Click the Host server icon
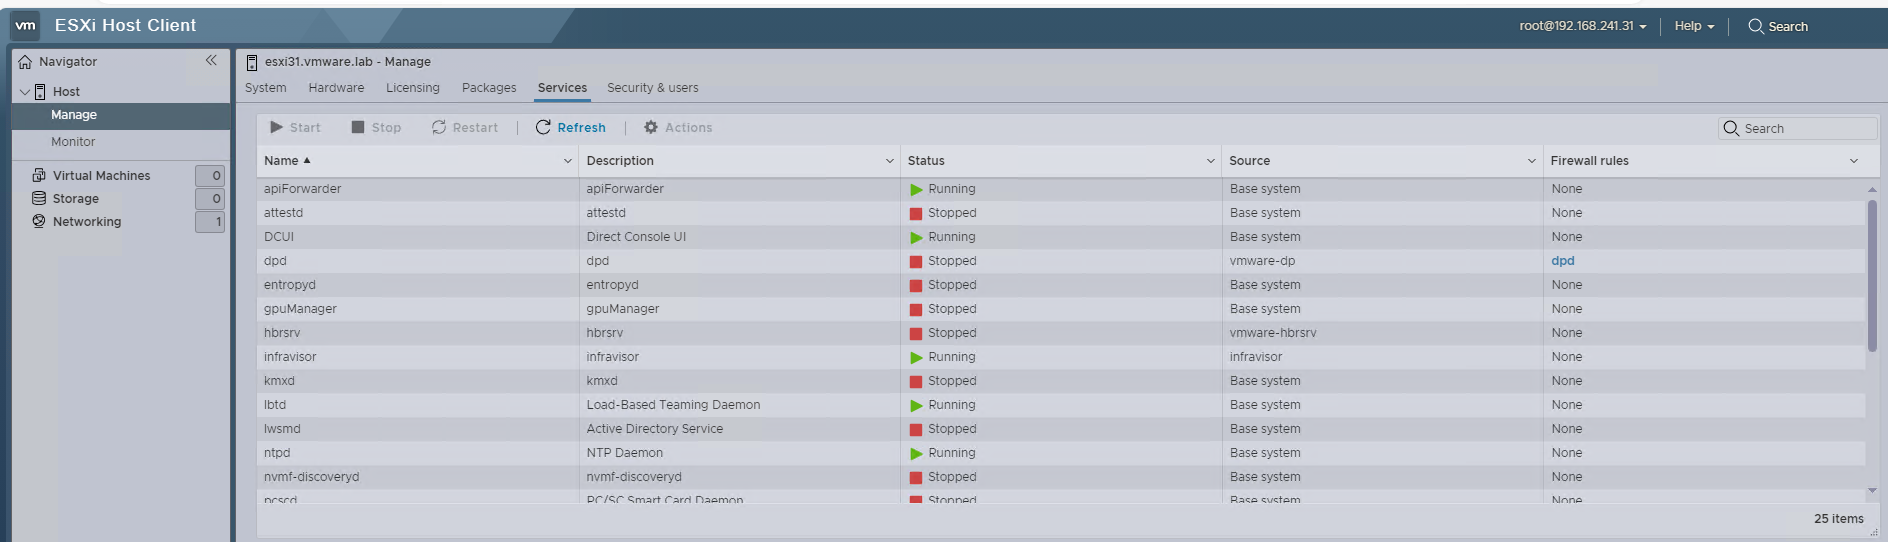The image size is (1888, 542). 40,92
